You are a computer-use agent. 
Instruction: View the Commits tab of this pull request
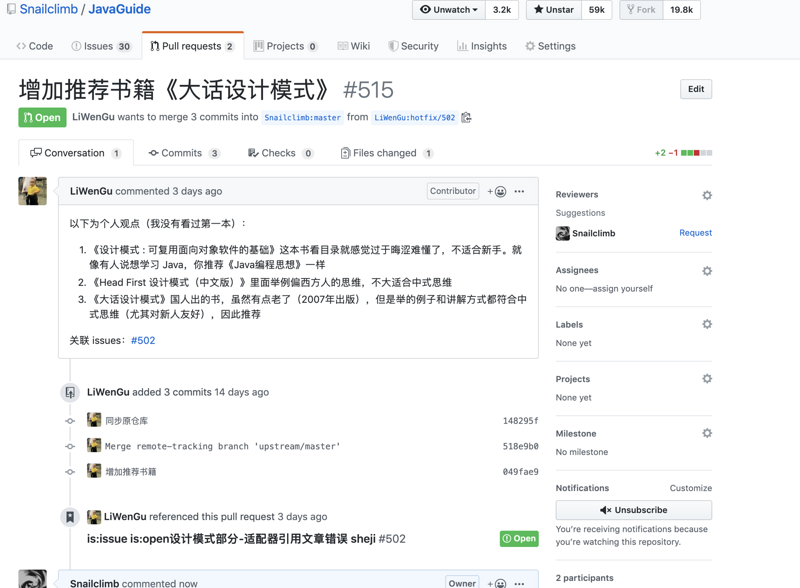click(x=184, y=152)
